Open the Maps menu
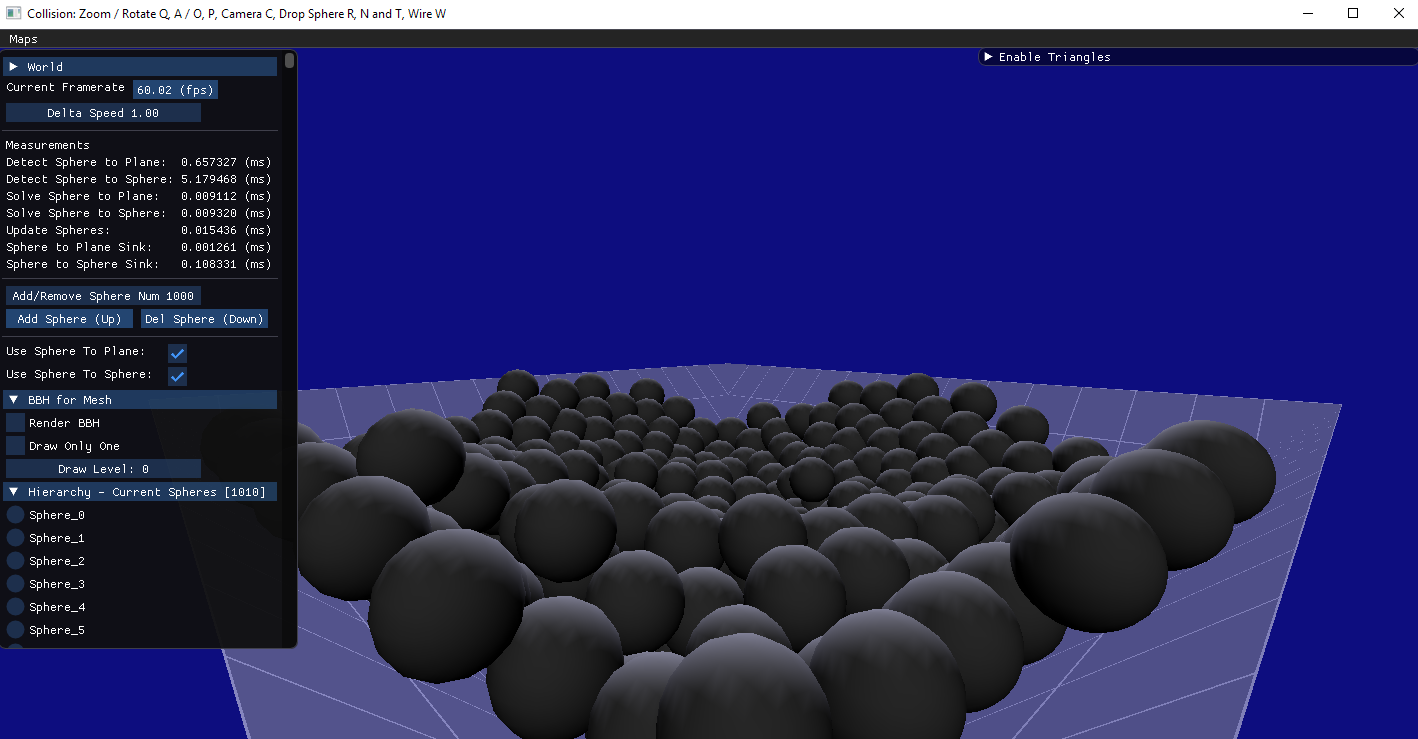Image resolution: width=1418 pixels, height=739 pixels. (x=23, y=39)
